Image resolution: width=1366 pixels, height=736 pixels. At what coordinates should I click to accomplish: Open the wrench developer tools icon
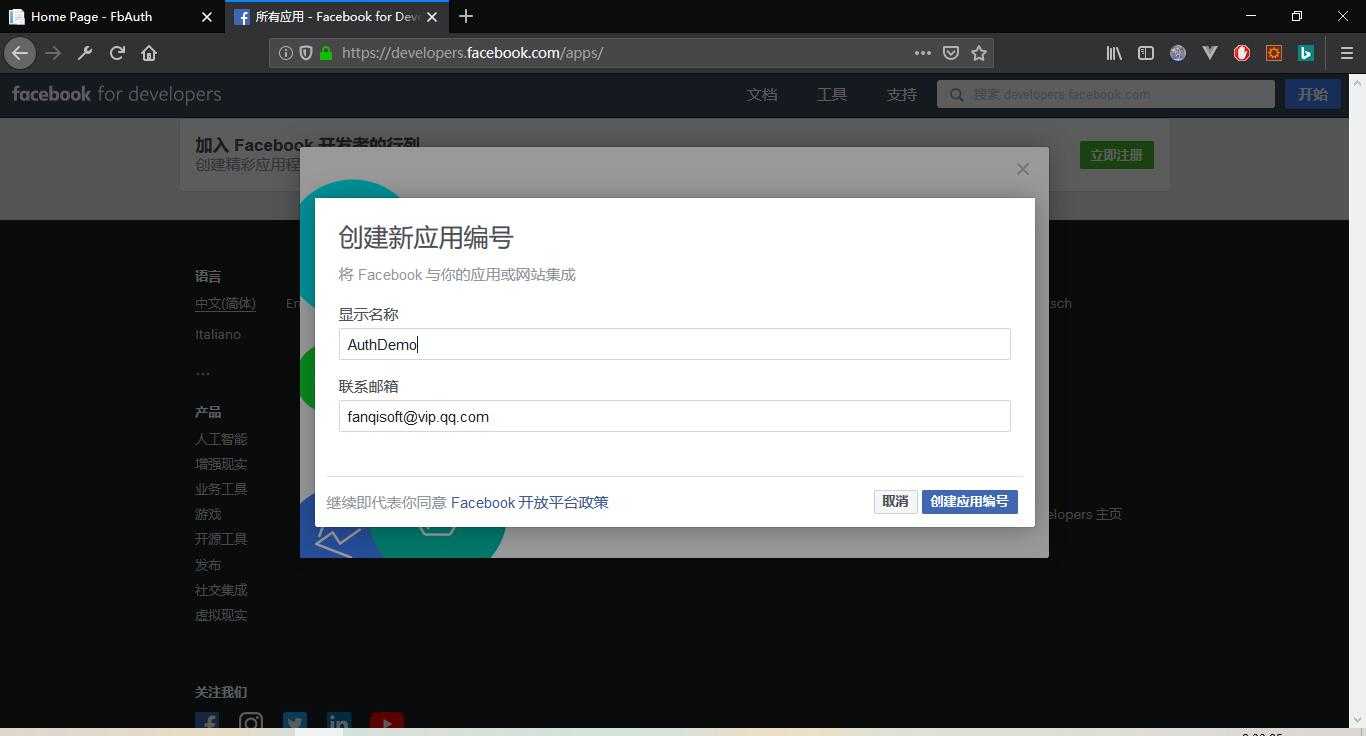85,53
